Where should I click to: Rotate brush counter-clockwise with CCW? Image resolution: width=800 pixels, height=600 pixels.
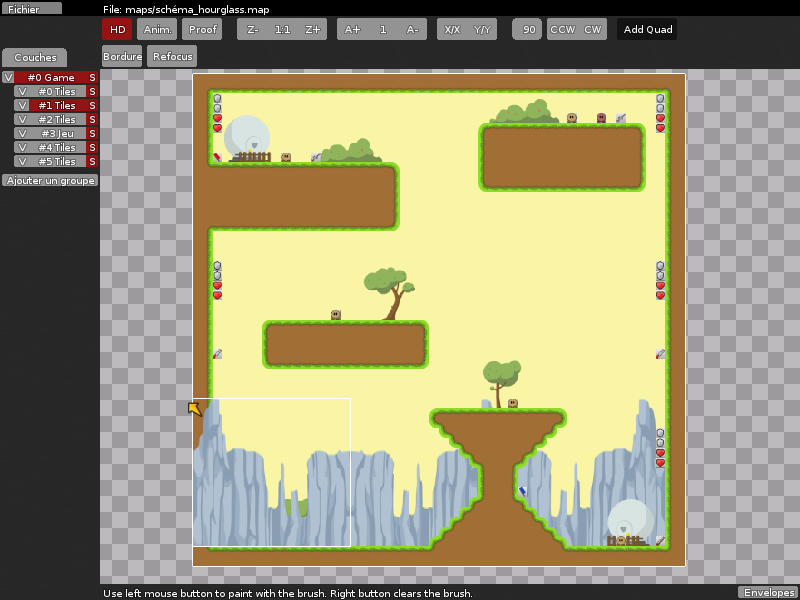pos(562,30)
